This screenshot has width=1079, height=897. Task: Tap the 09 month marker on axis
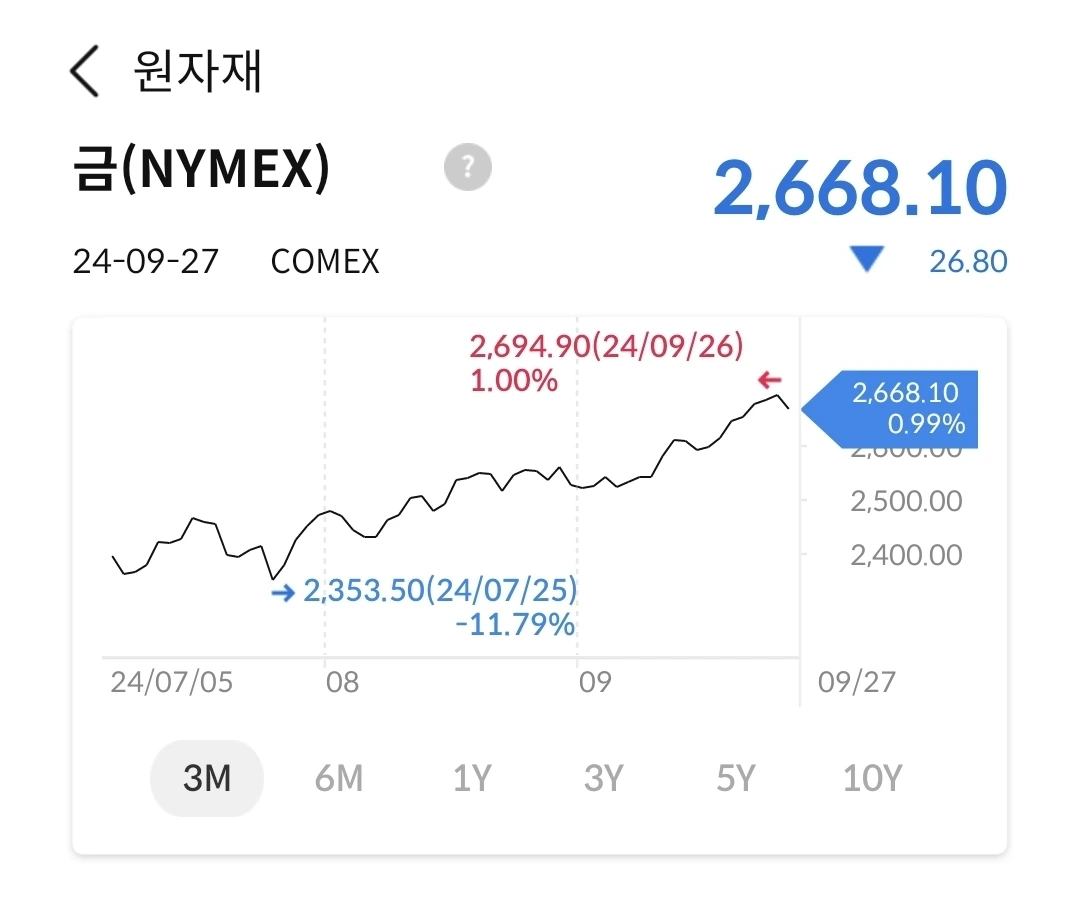click(594, 683)
